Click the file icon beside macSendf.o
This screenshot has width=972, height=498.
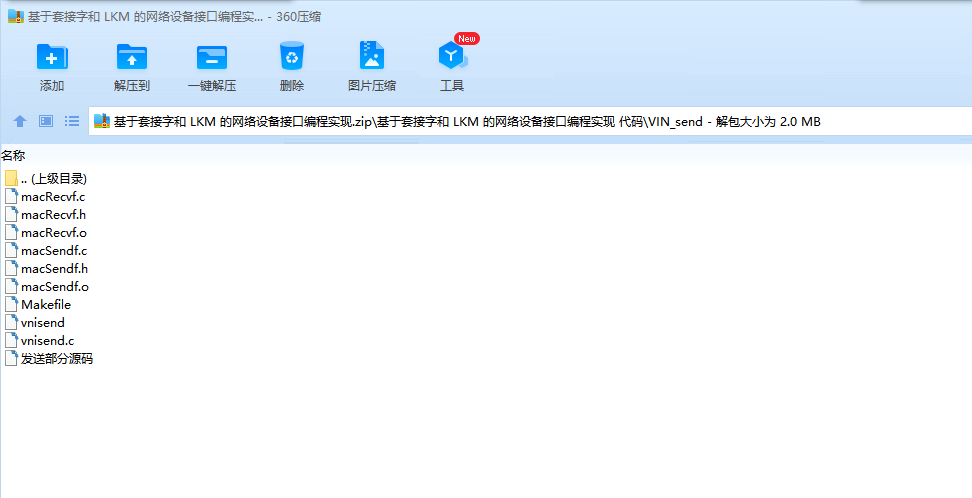(x=11, y=287)
